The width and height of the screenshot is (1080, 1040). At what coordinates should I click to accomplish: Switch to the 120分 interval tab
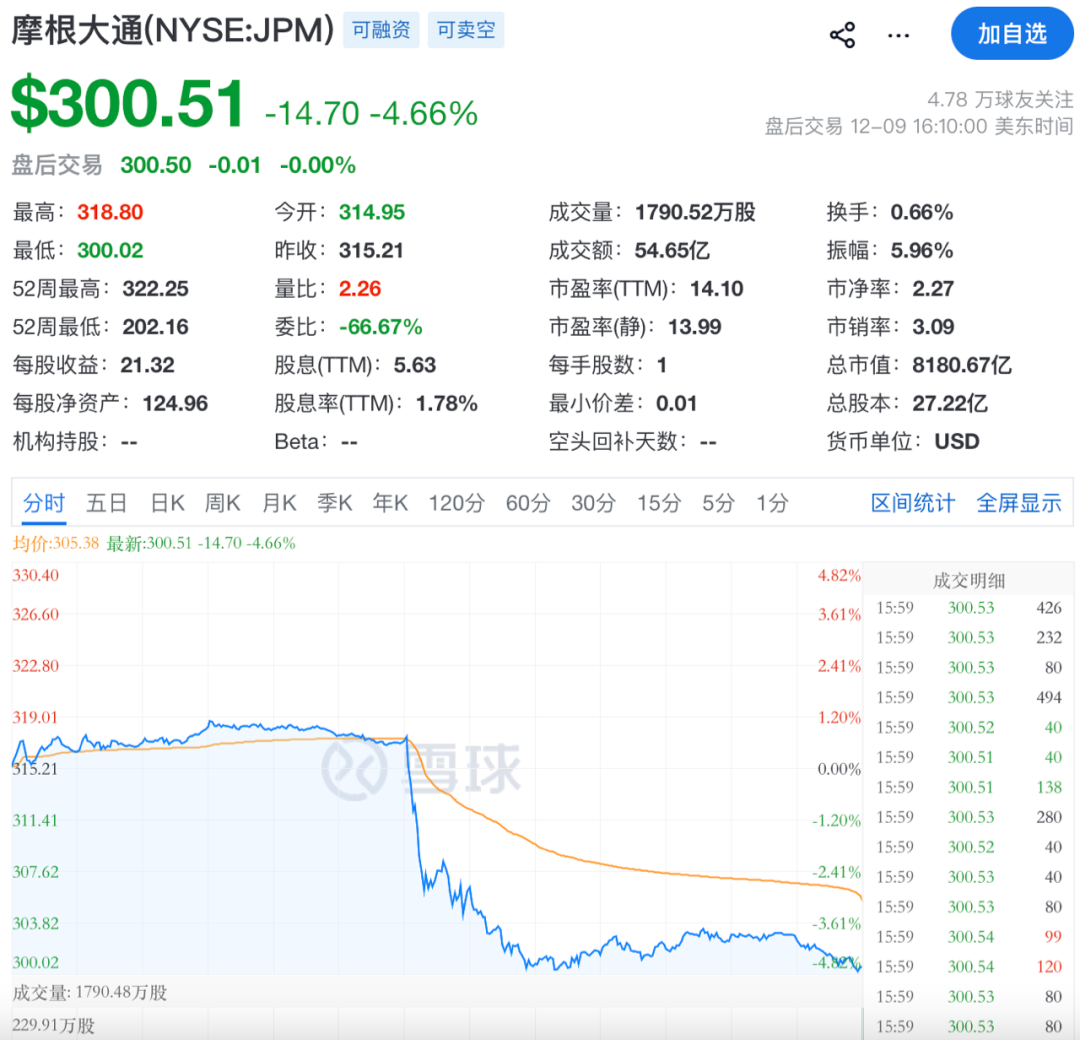[x=456, y=503]
